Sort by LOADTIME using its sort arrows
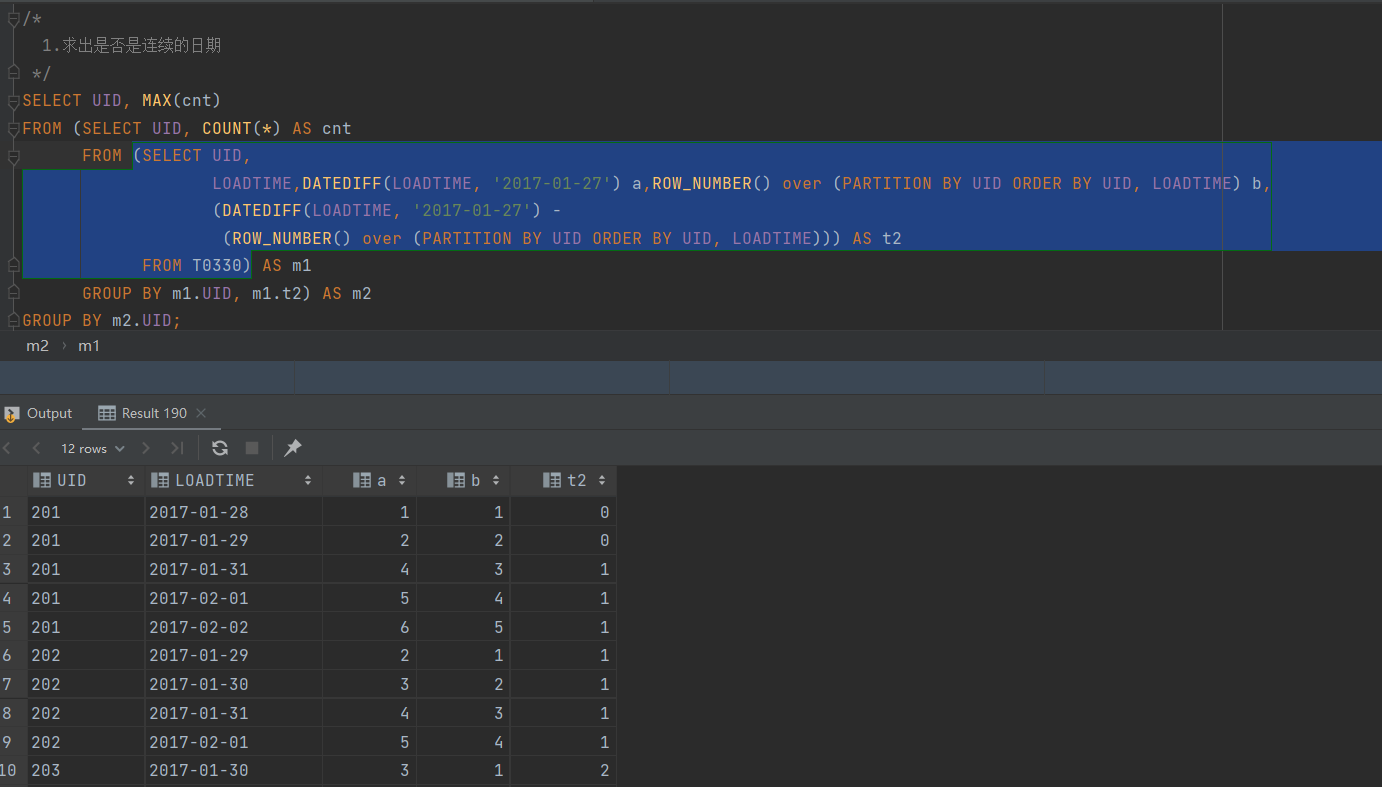This screenshot has width=1382, height=787. [x=308, y=481]
